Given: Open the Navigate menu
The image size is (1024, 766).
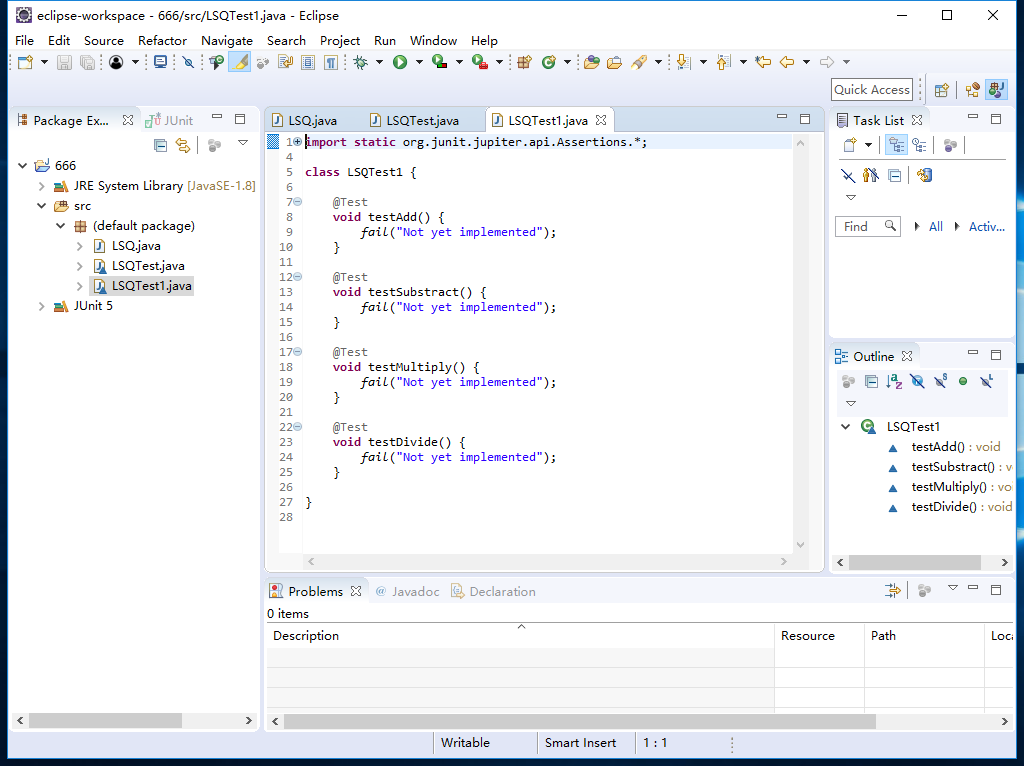Looking at the screenshot, I should pyautogui.click(x=227, y=40).
